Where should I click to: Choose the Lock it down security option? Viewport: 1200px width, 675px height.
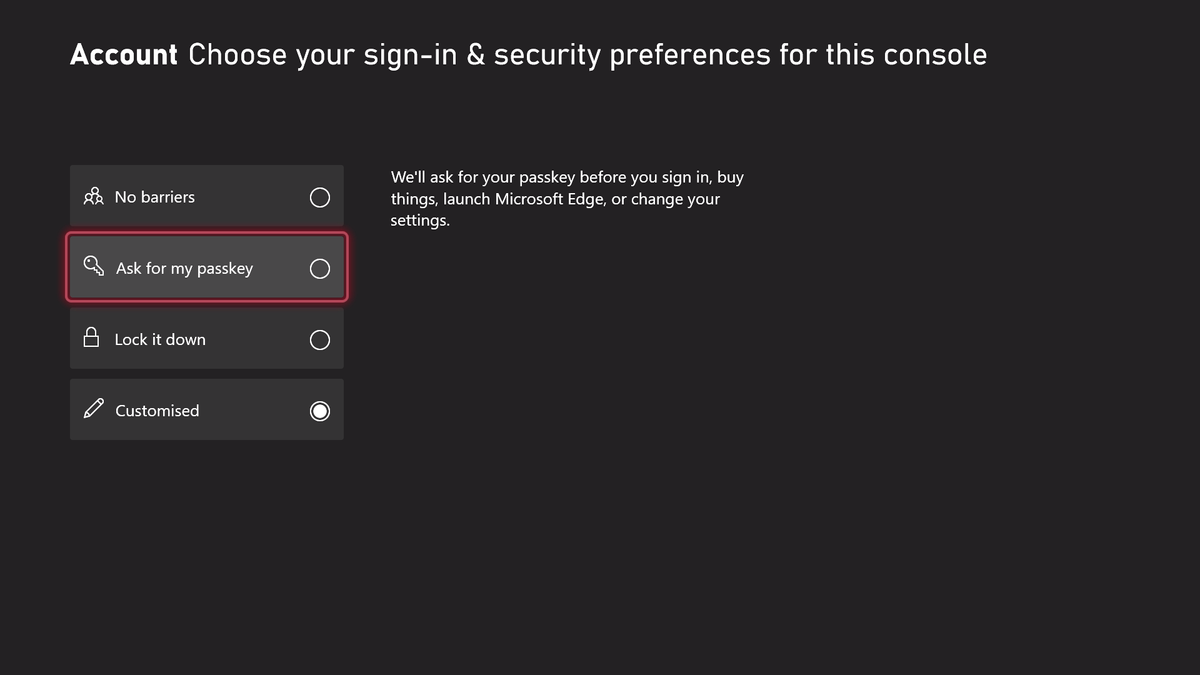coord(206,339)
